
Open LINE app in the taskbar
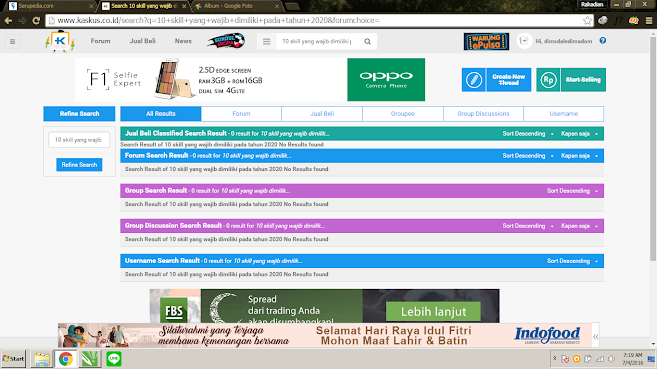(x=114, y=359)
